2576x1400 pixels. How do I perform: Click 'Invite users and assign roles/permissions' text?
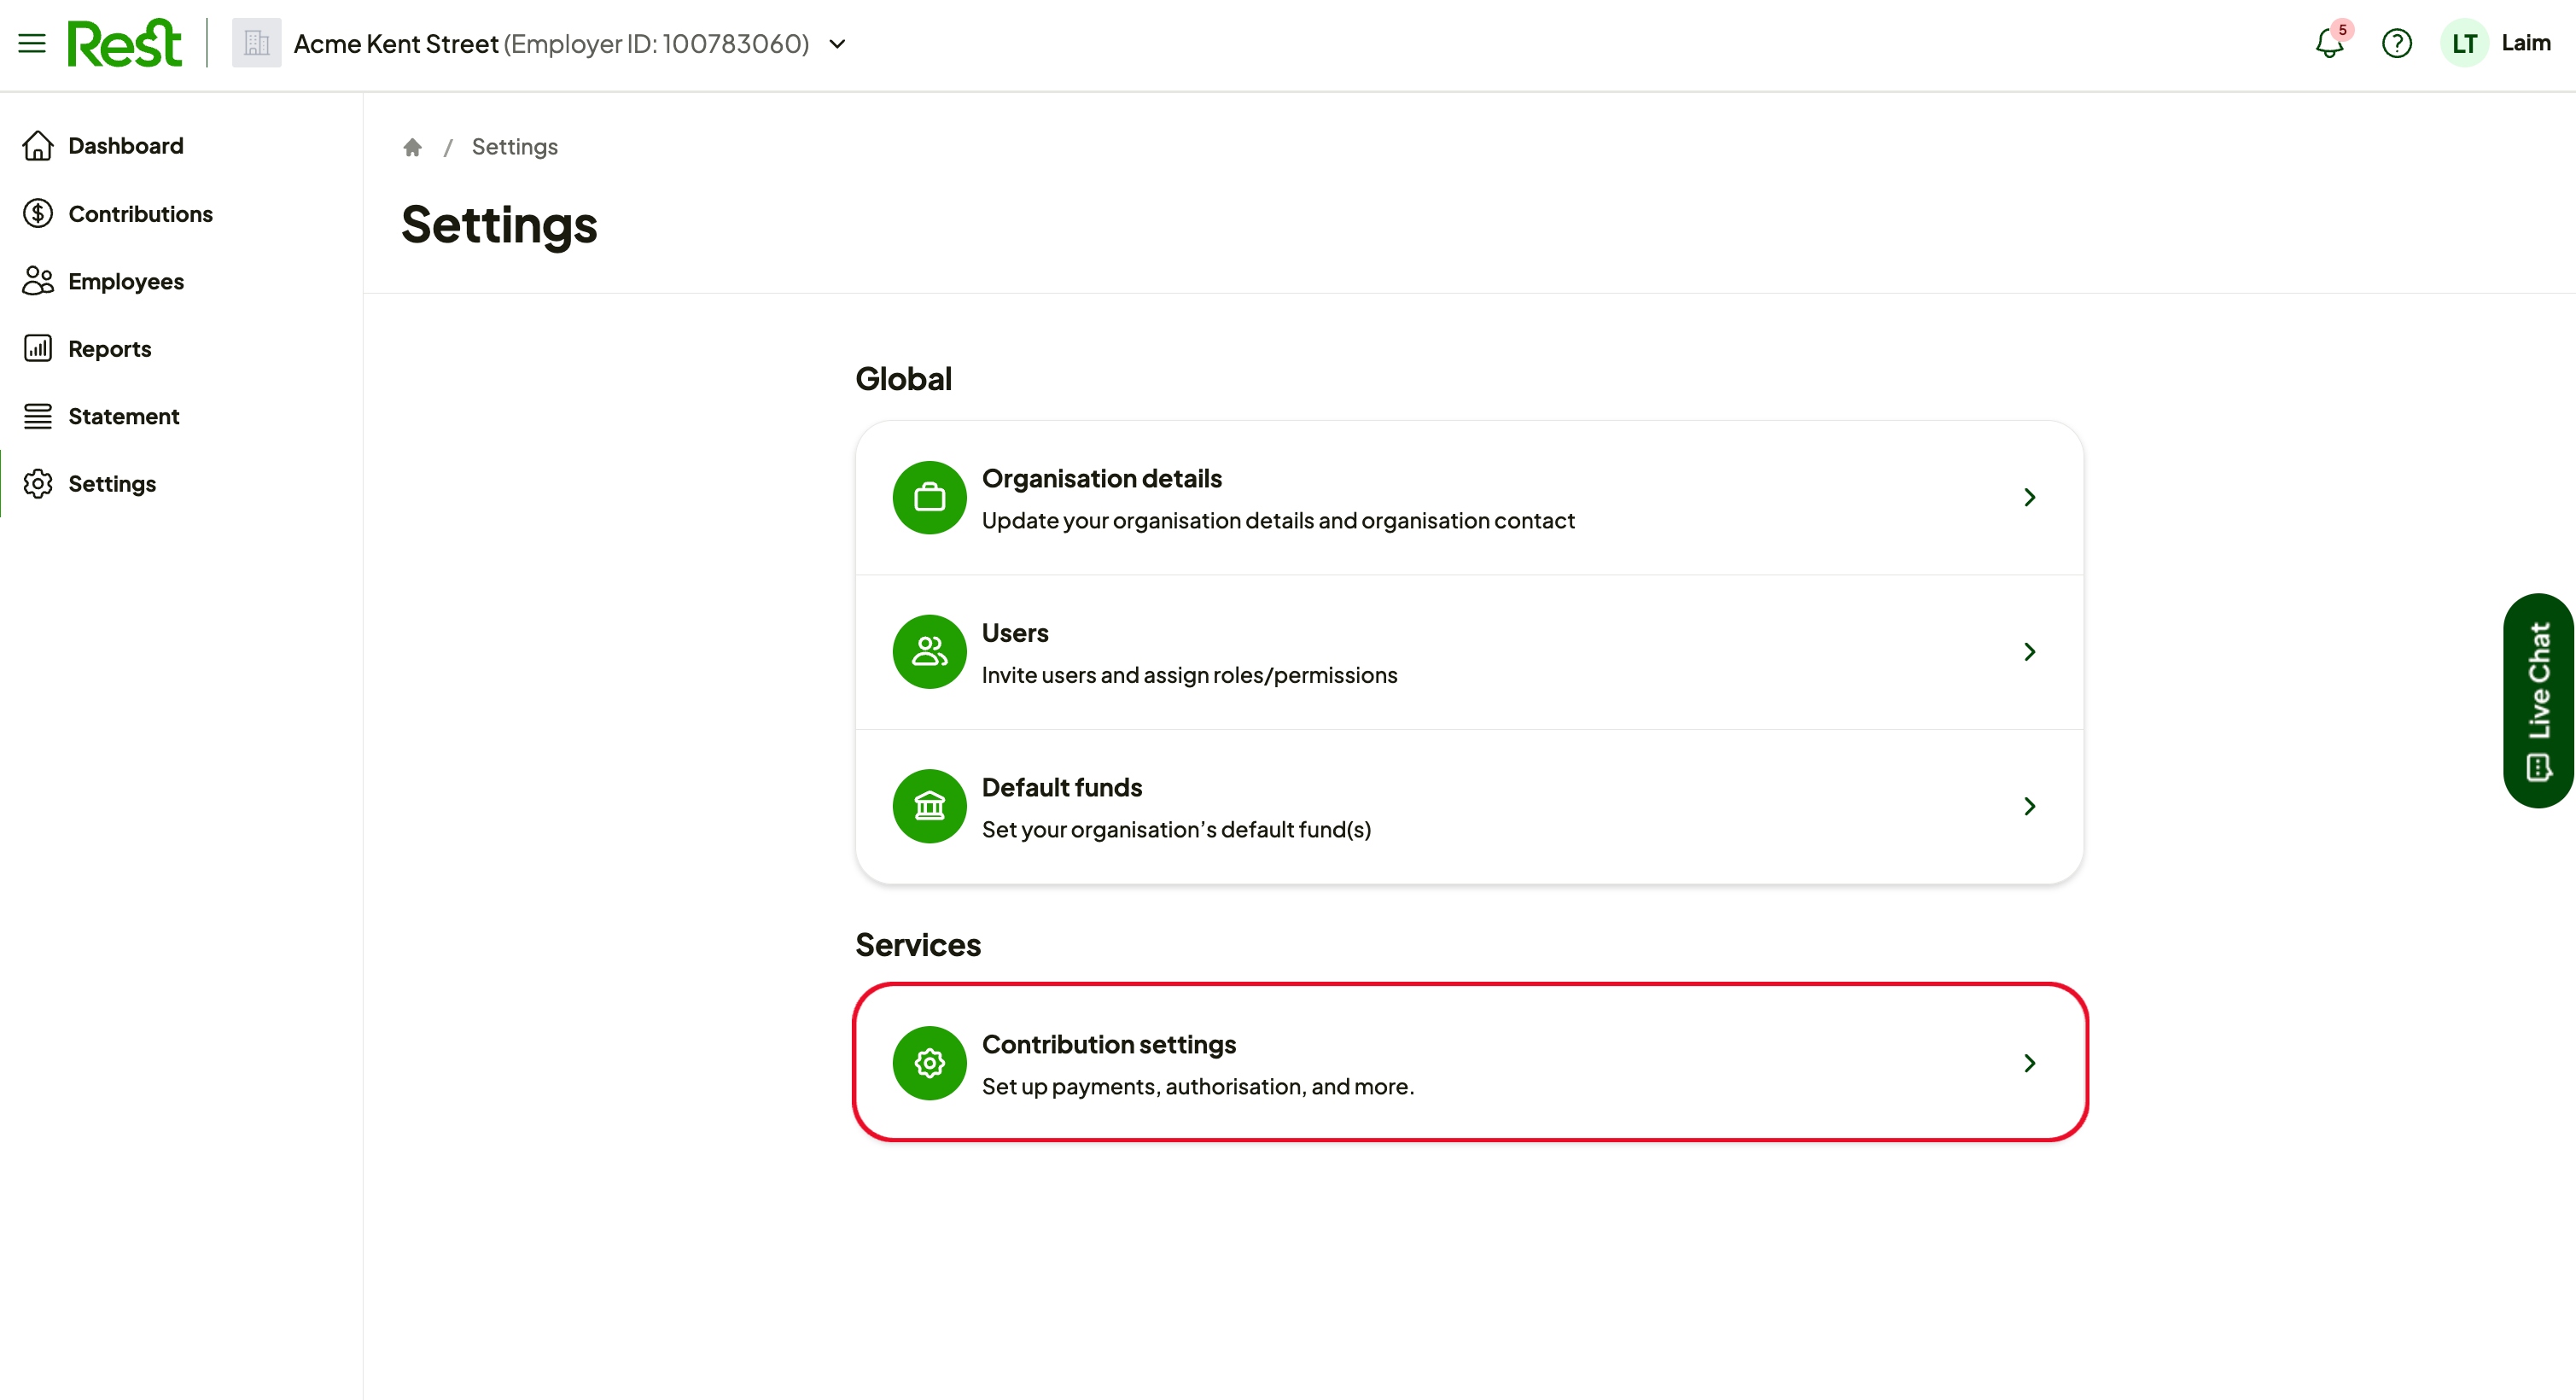1189,675
